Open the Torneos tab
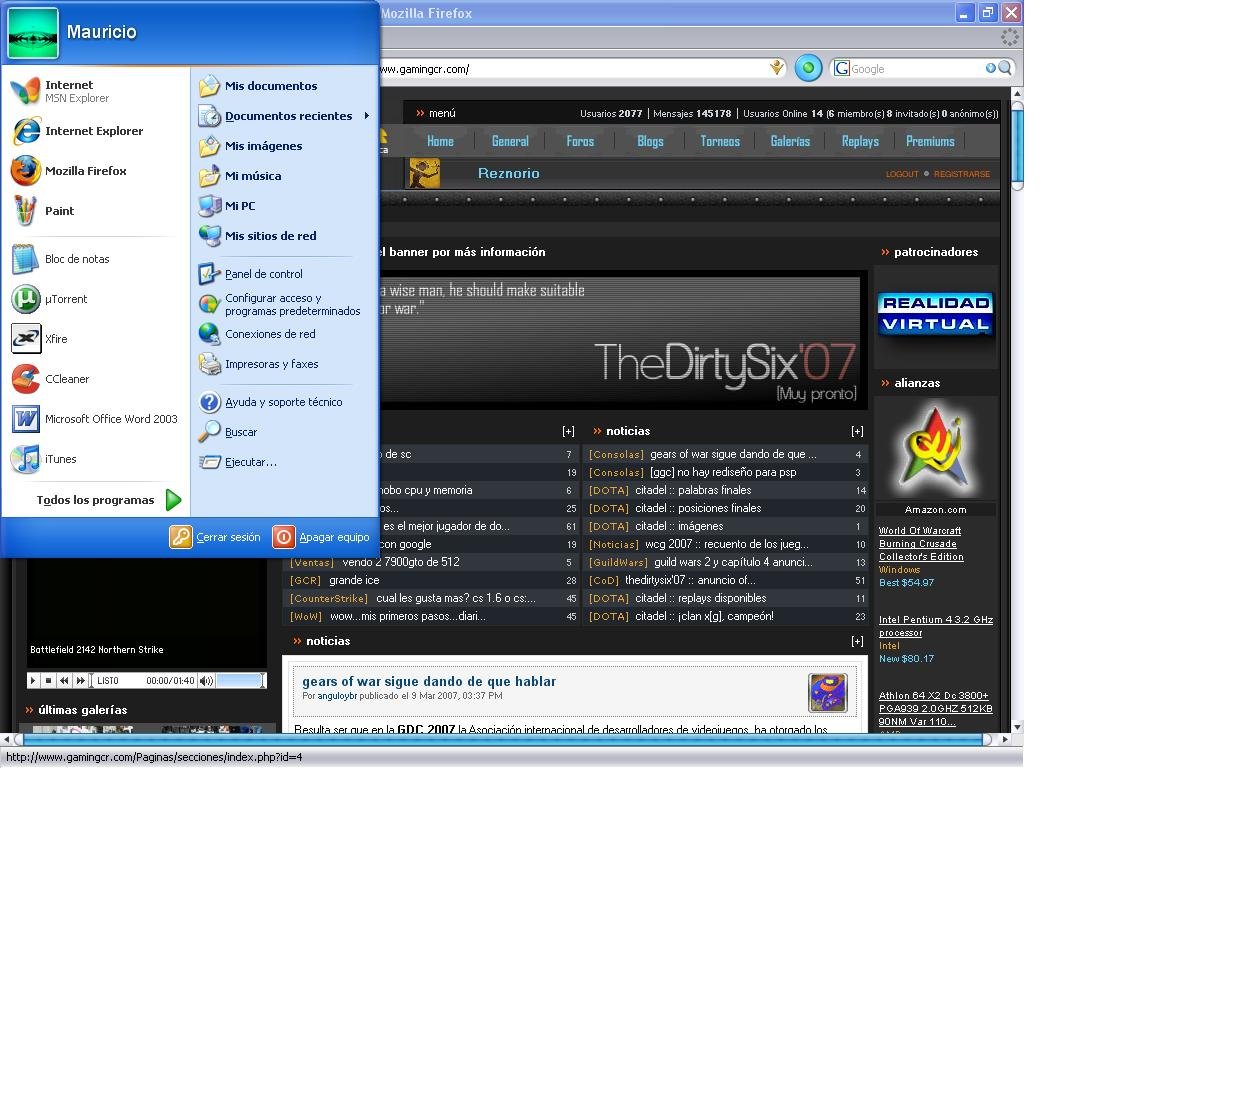The width and height of the screenshot is (1243, 1105). [720, 141]
